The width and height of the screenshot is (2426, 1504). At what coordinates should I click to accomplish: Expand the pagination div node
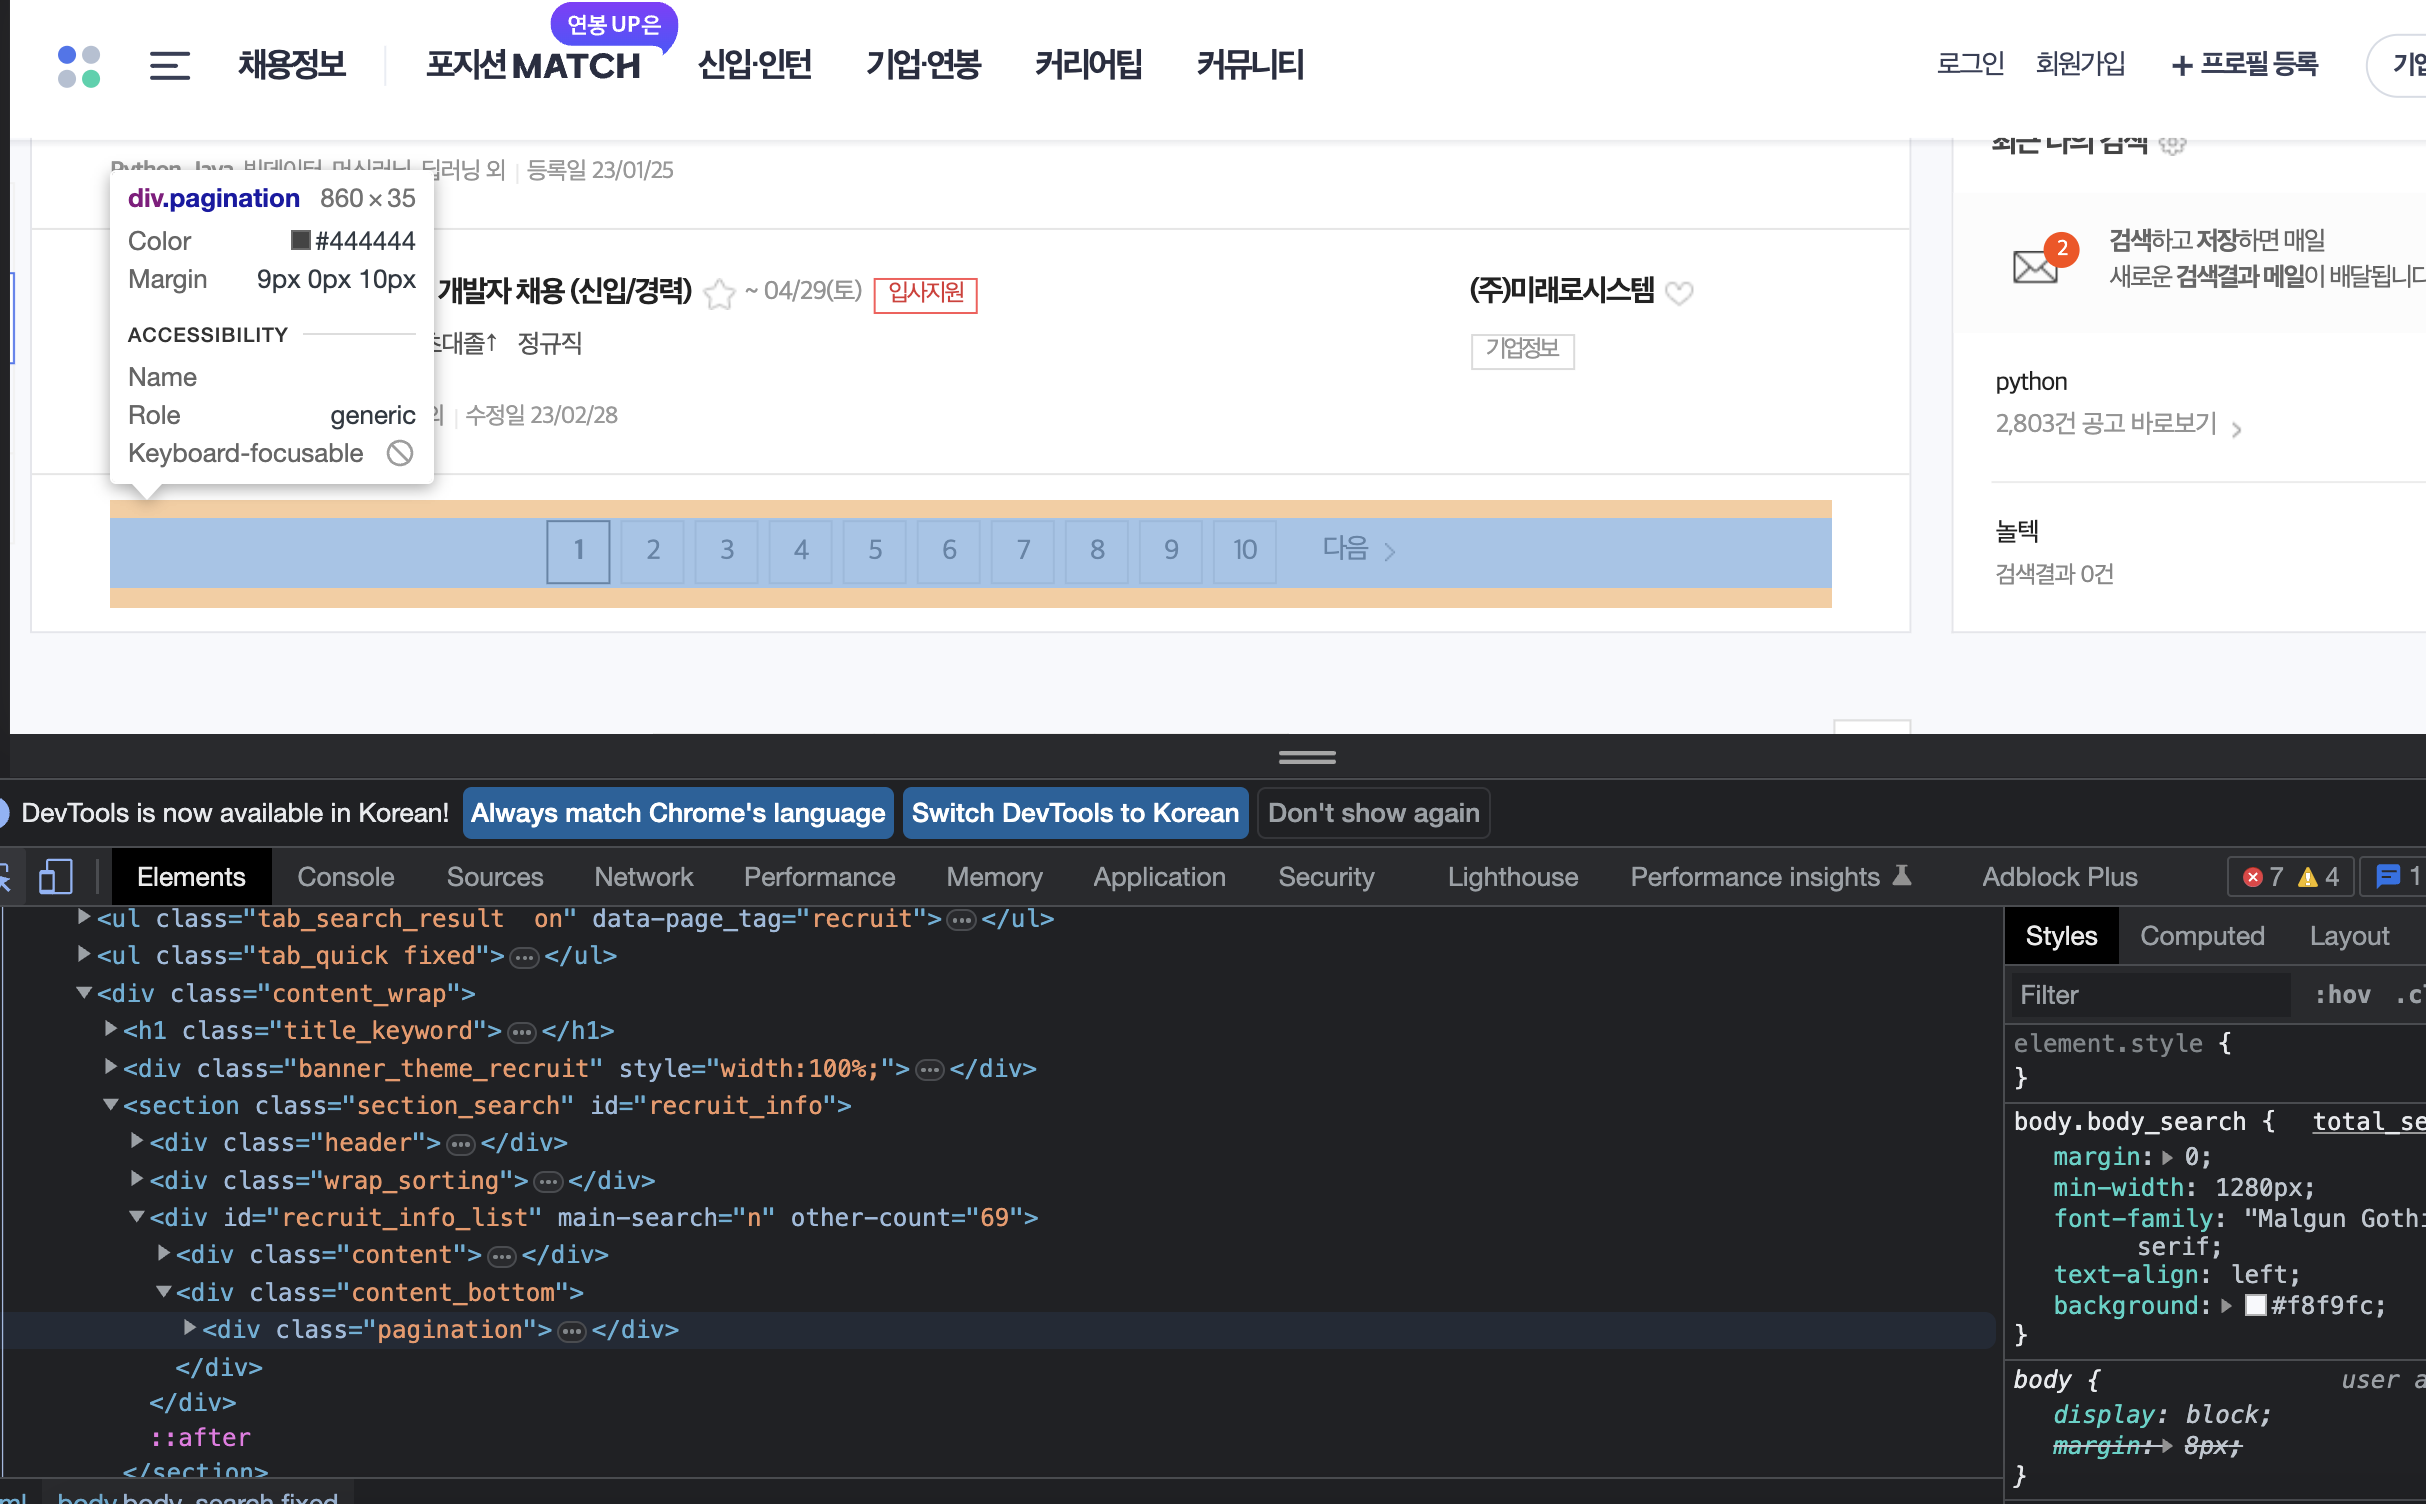coord(190,1328)
